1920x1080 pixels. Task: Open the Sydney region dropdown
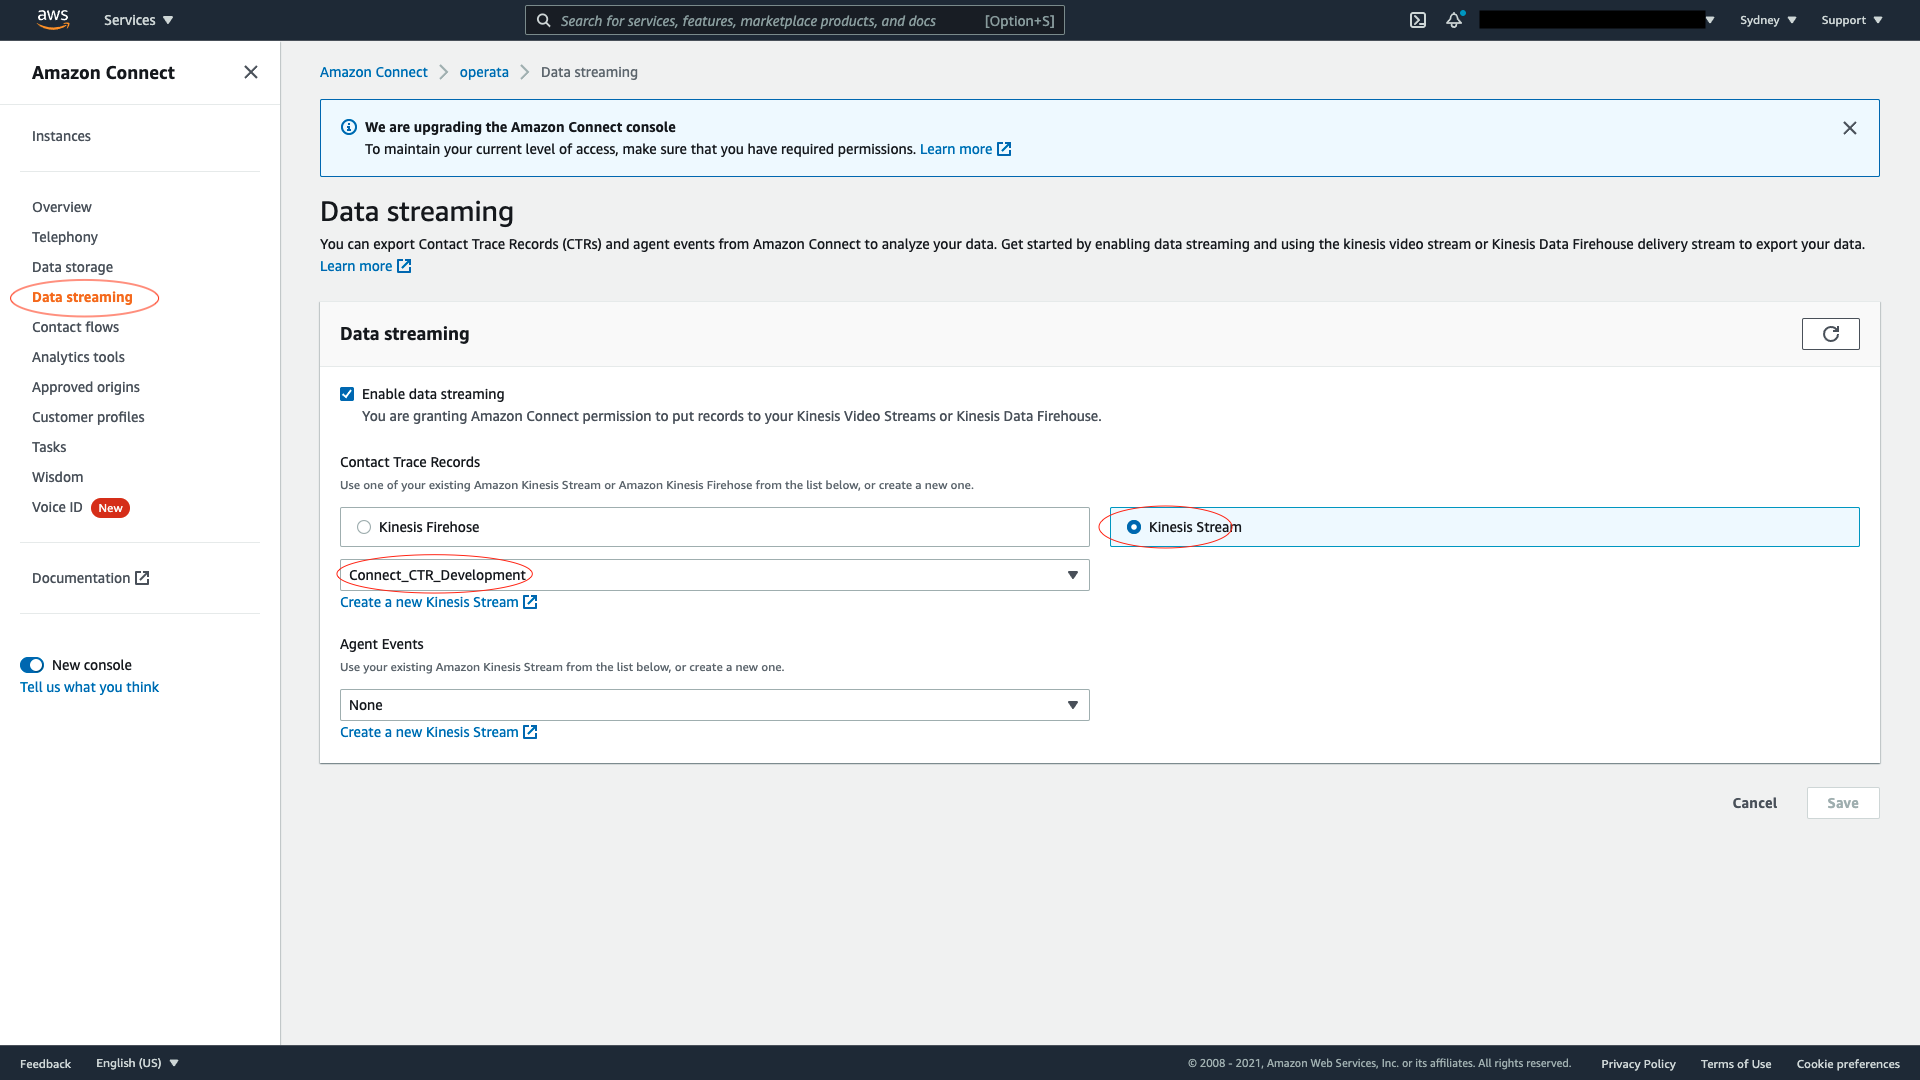pos(1767,20)
